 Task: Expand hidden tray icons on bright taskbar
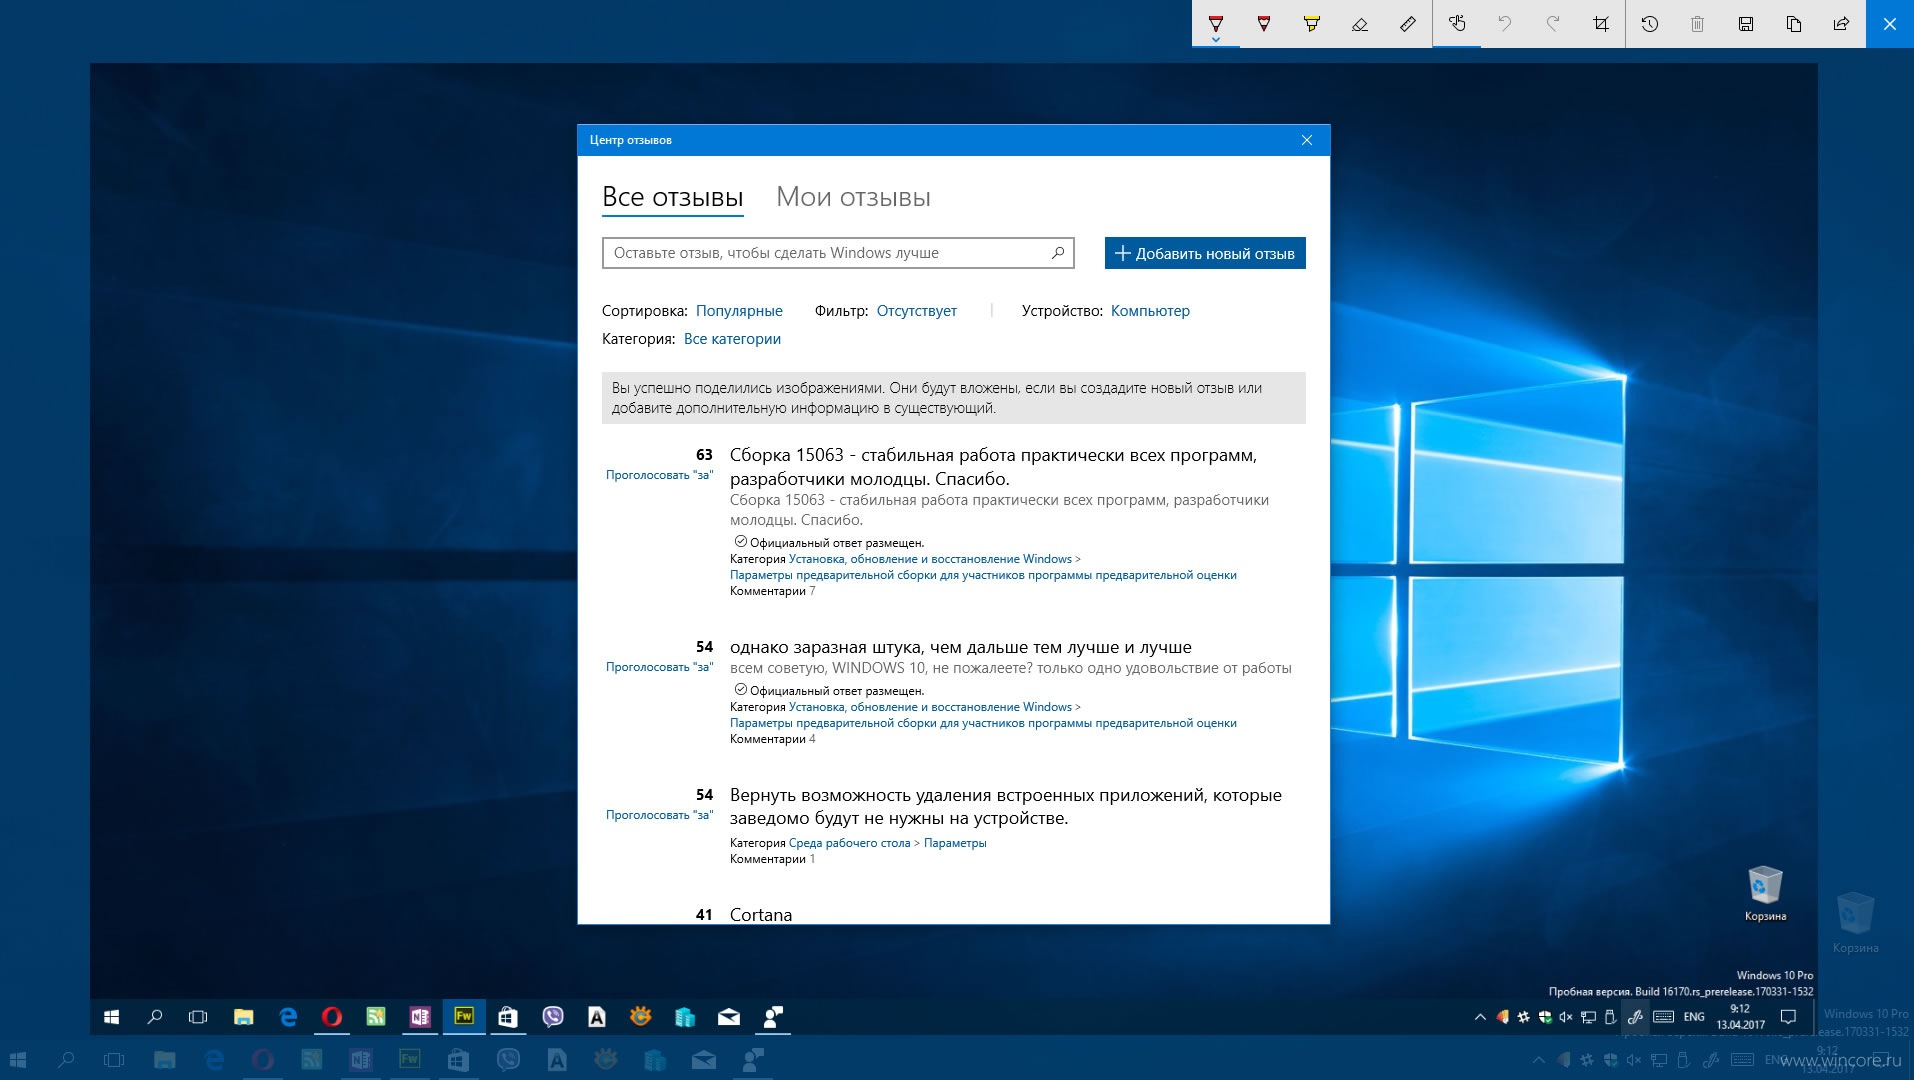point(1480,1017)
